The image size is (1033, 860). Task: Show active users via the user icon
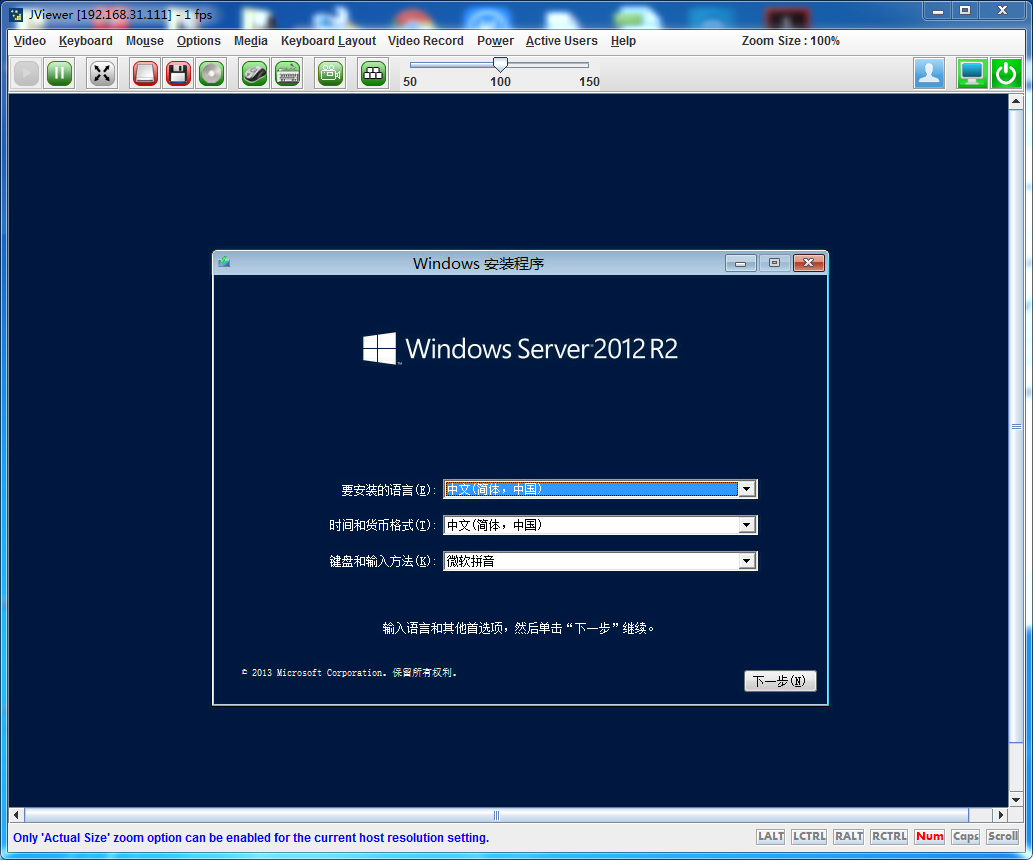tap(929, 74)
